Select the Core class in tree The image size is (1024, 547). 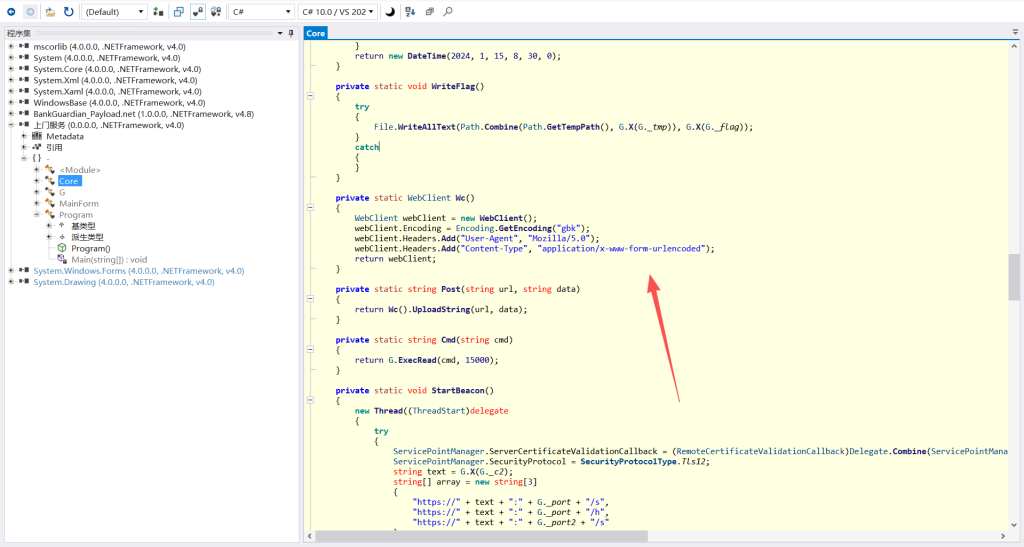pos(69,181)
